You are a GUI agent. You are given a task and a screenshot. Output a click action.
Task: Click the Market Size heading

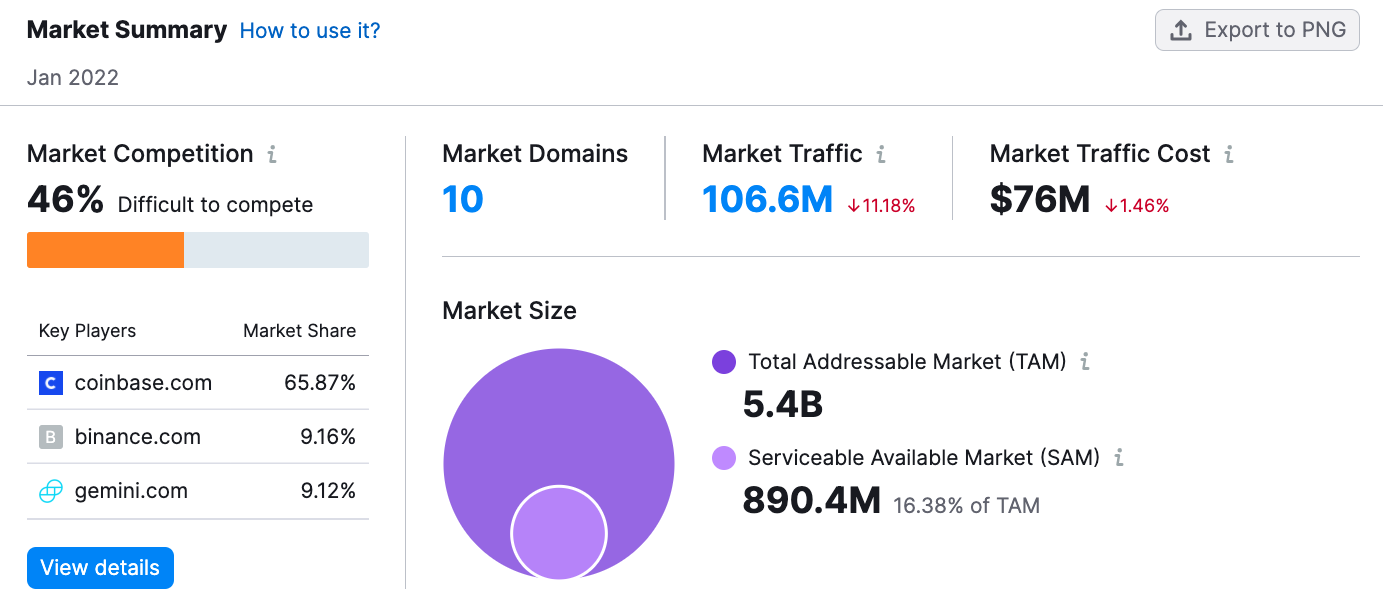pos(509,311)
